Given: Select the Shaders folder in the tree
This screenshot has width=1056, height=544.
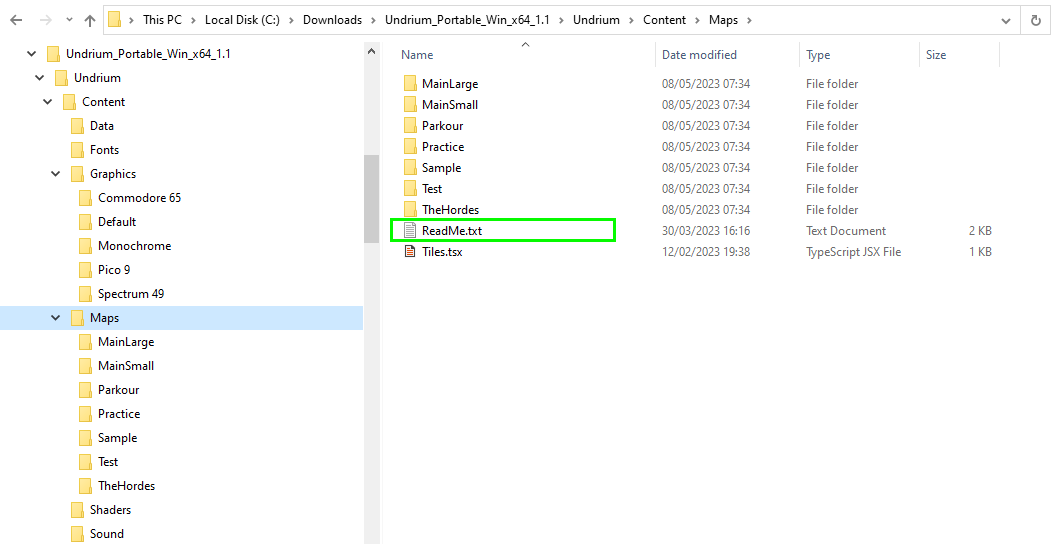Looking at the screenshot, I should tap(110, 510).
